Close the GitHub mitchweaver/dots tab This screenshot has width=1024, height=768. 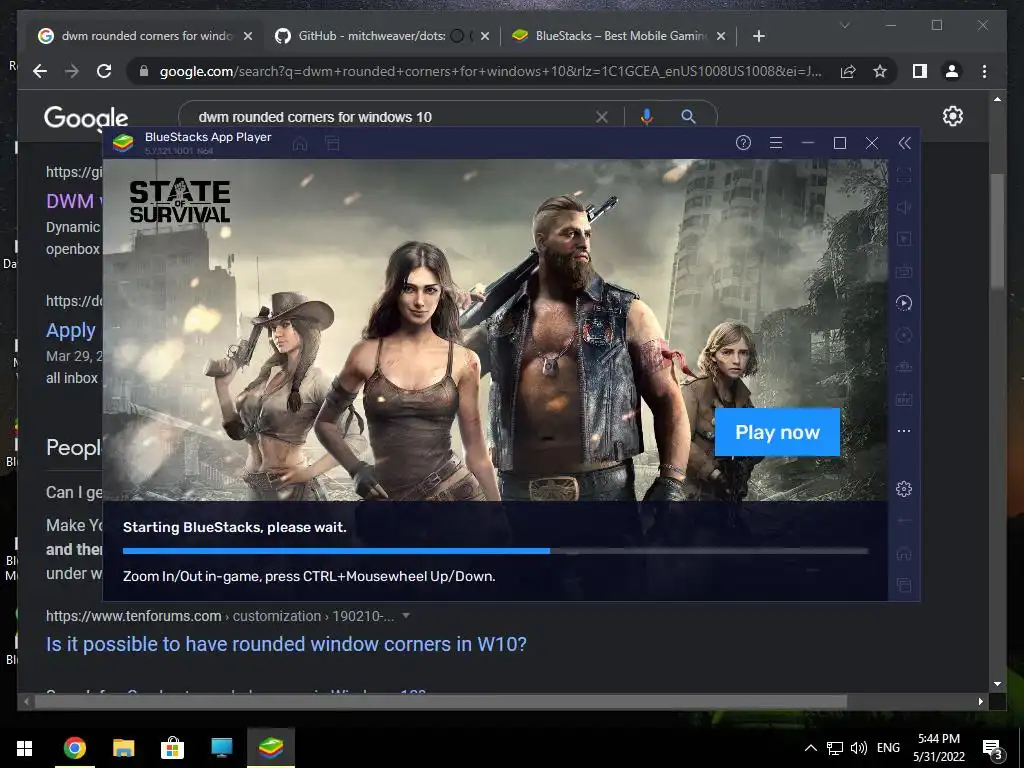coord(485,37)
